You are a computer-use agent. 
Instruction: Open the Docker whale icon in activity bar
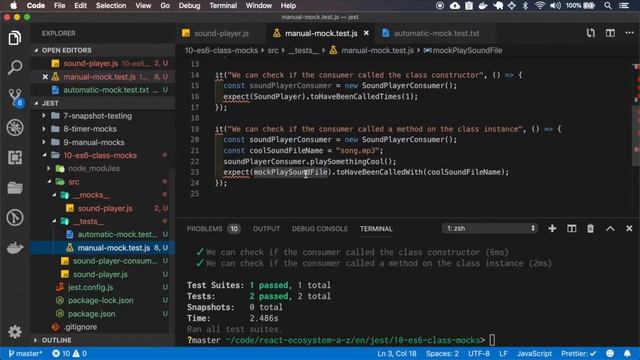15,247
